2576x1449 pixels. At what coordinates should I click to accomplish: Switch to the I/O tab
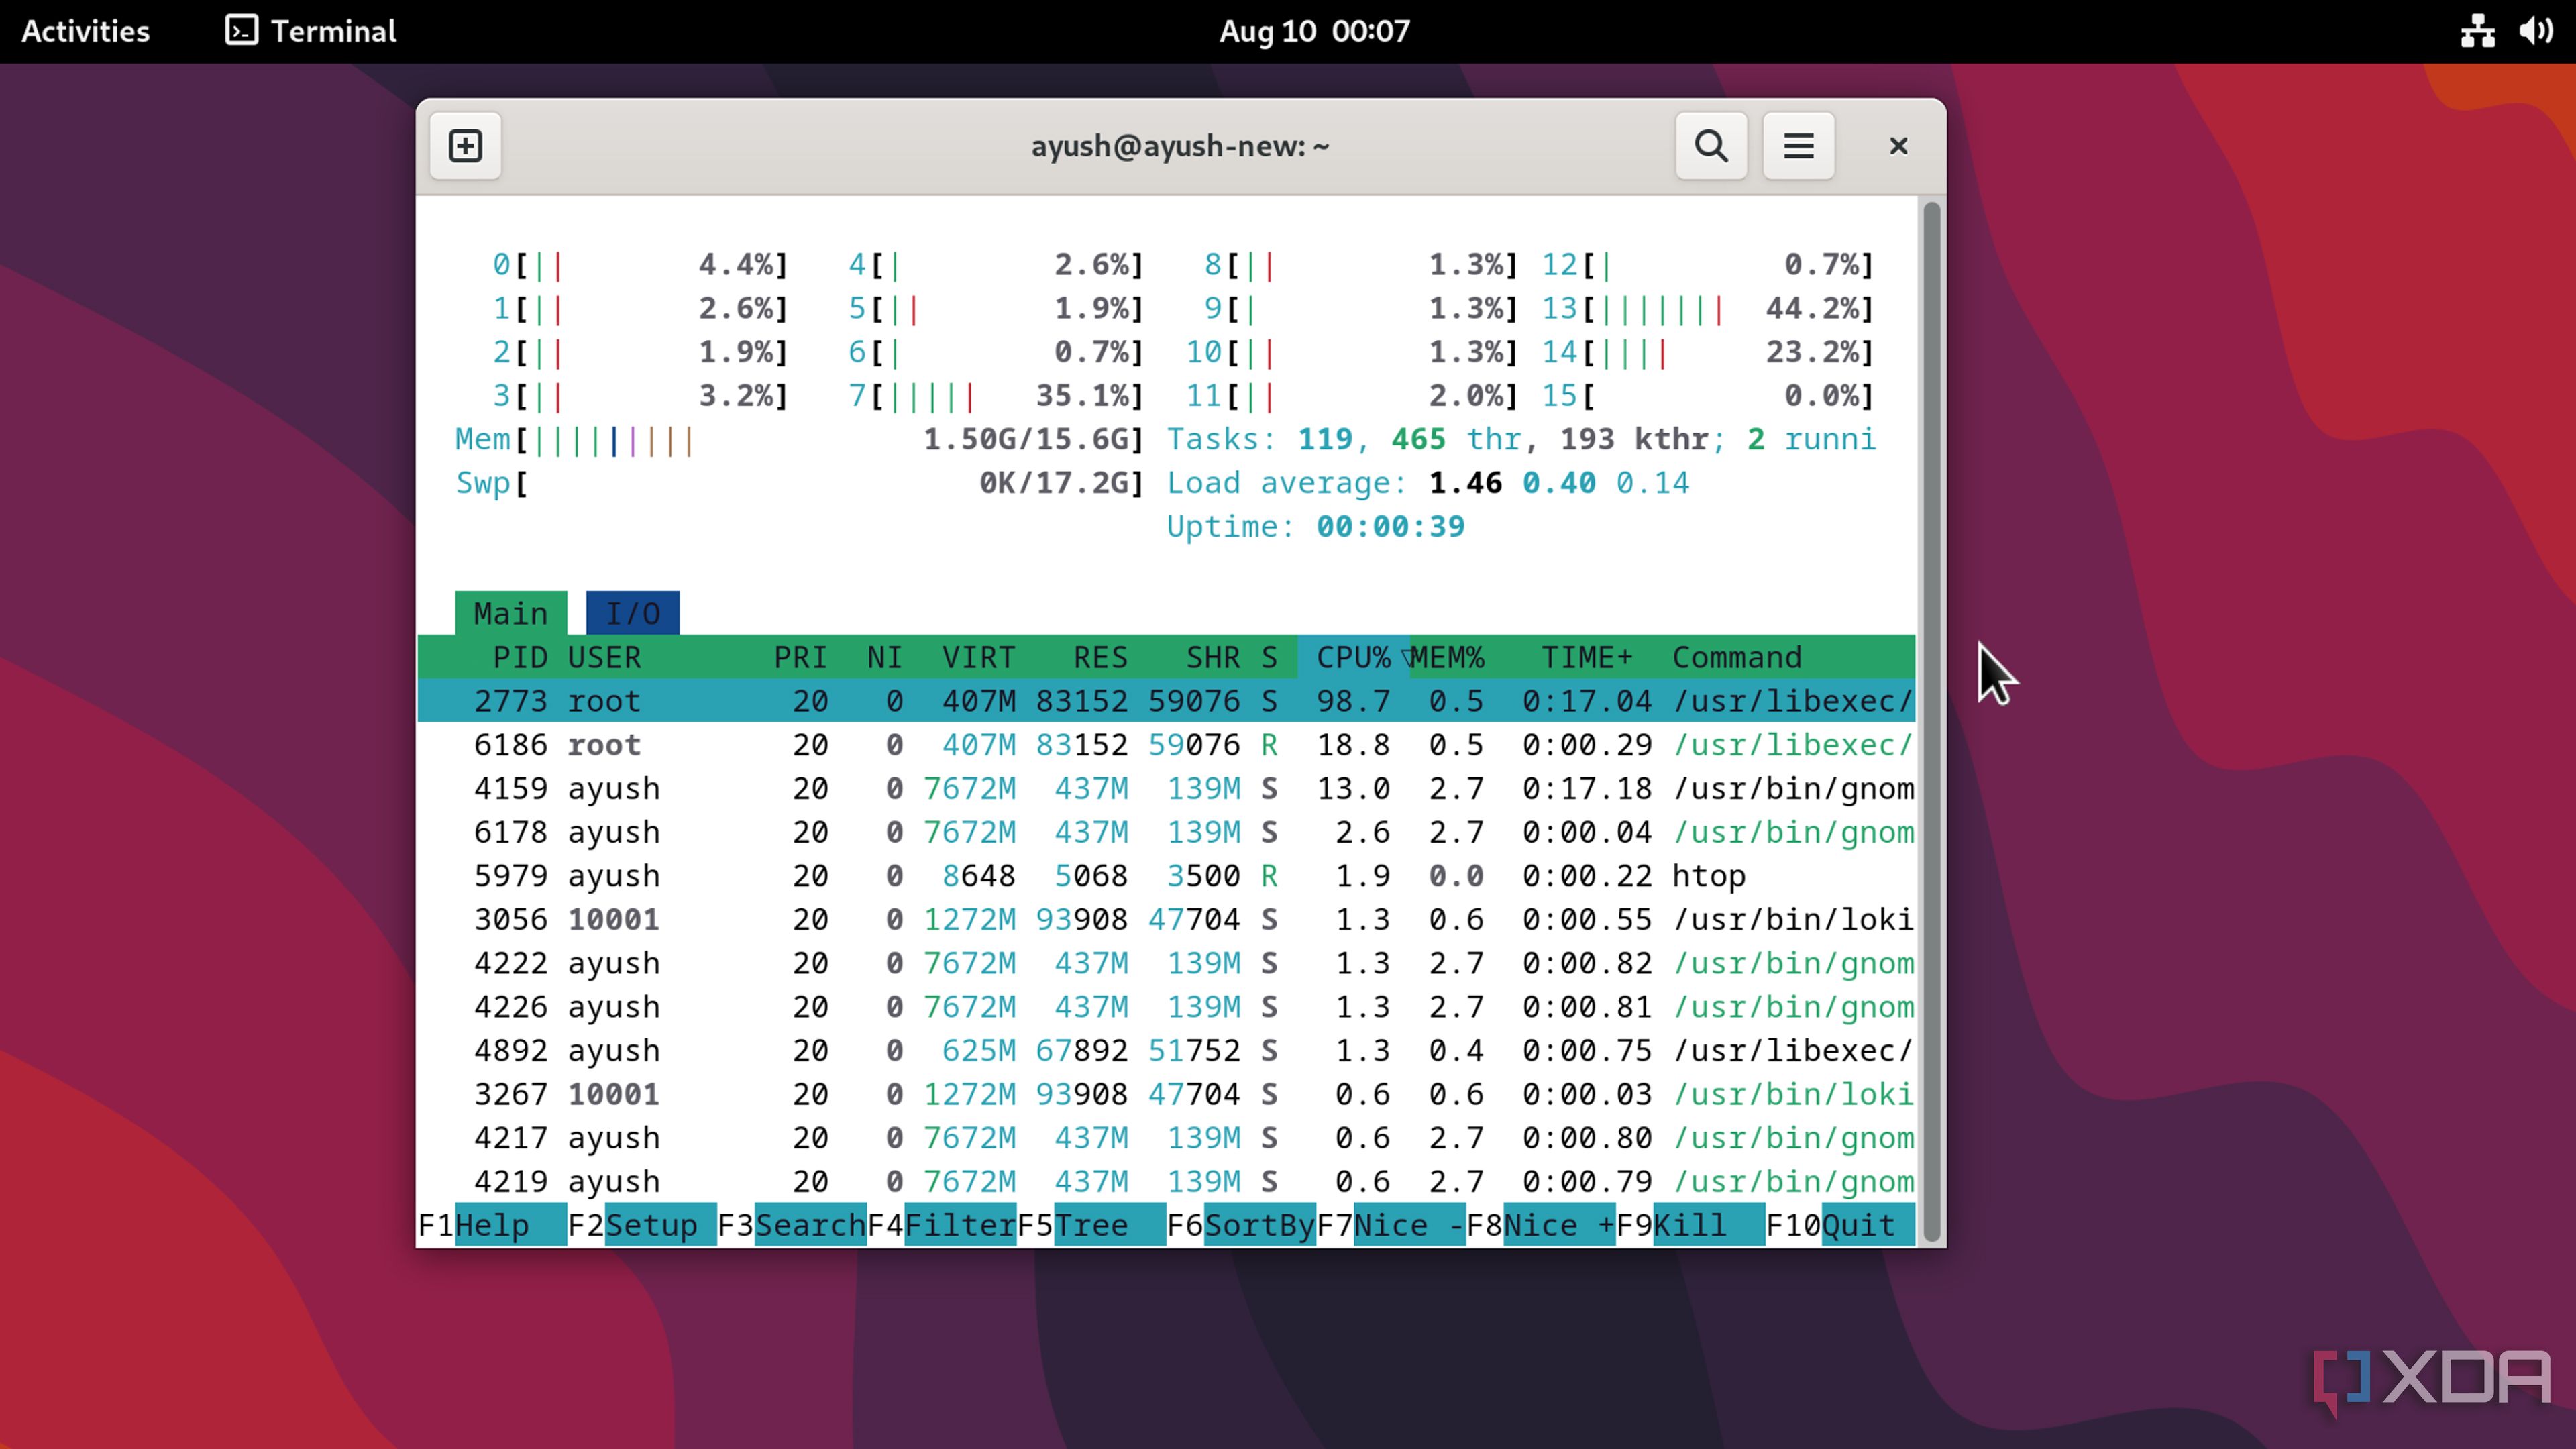tap(632, 613)
